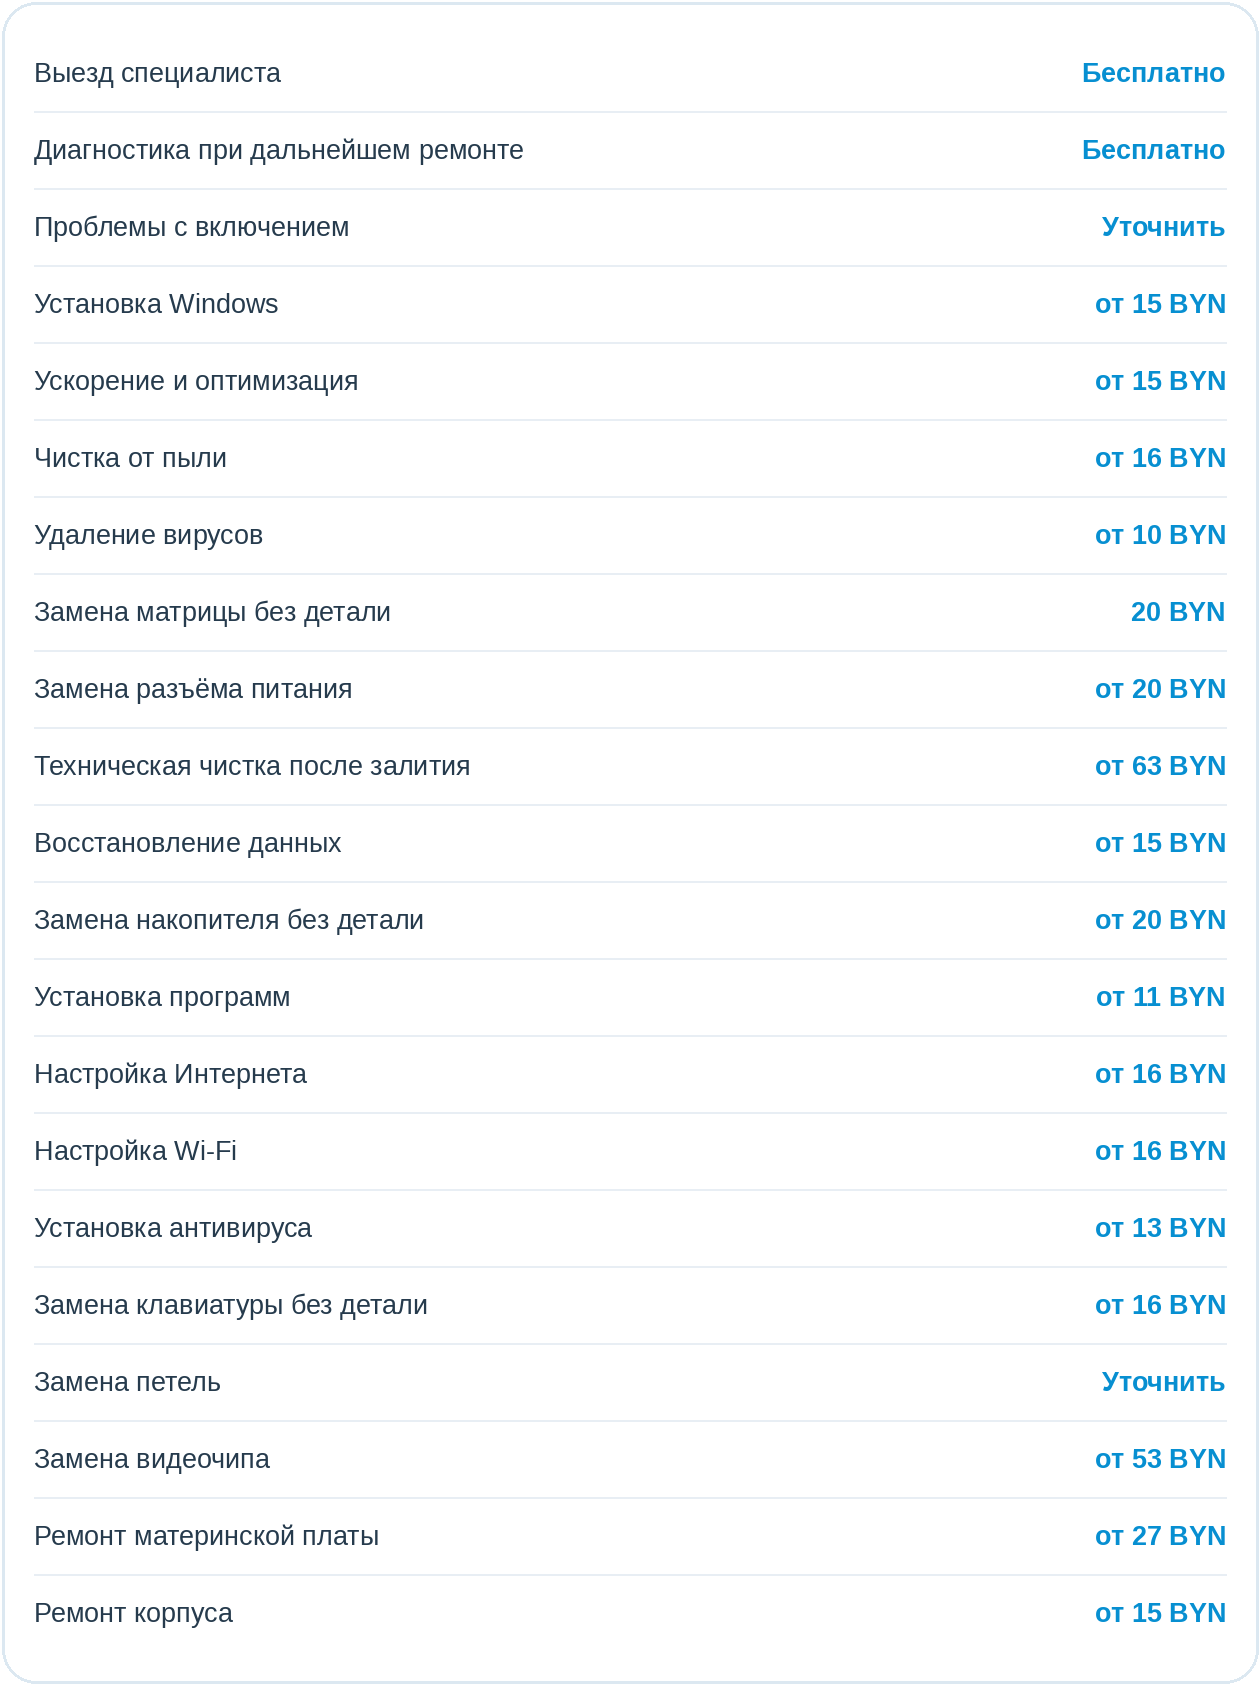Open 'Замена матрицы без детали' entry
Image resolution: width=1260 pixels, height=1685 pixels.
point(630,612)
